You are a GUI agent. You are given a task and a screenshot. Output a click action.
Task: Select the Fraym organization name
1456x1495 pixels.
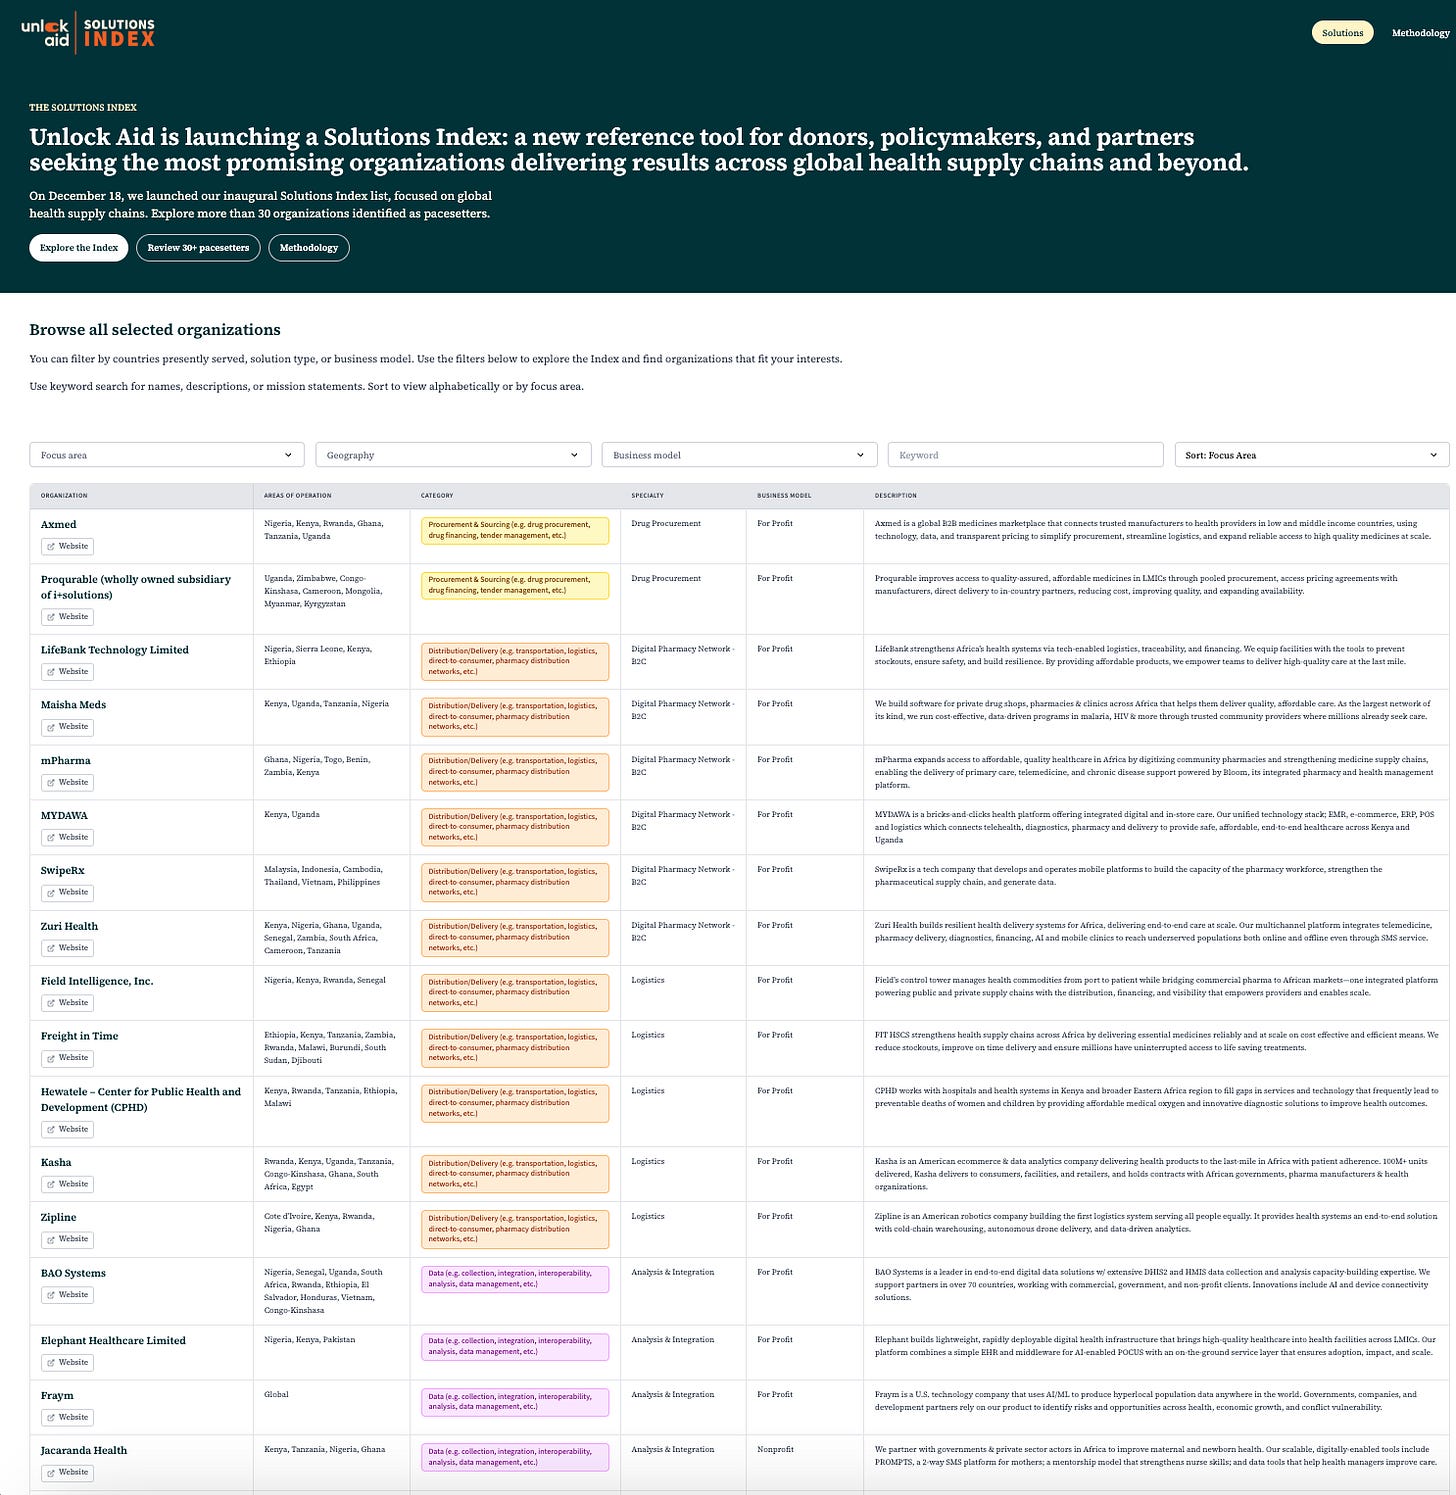(x=57, y=1396)
